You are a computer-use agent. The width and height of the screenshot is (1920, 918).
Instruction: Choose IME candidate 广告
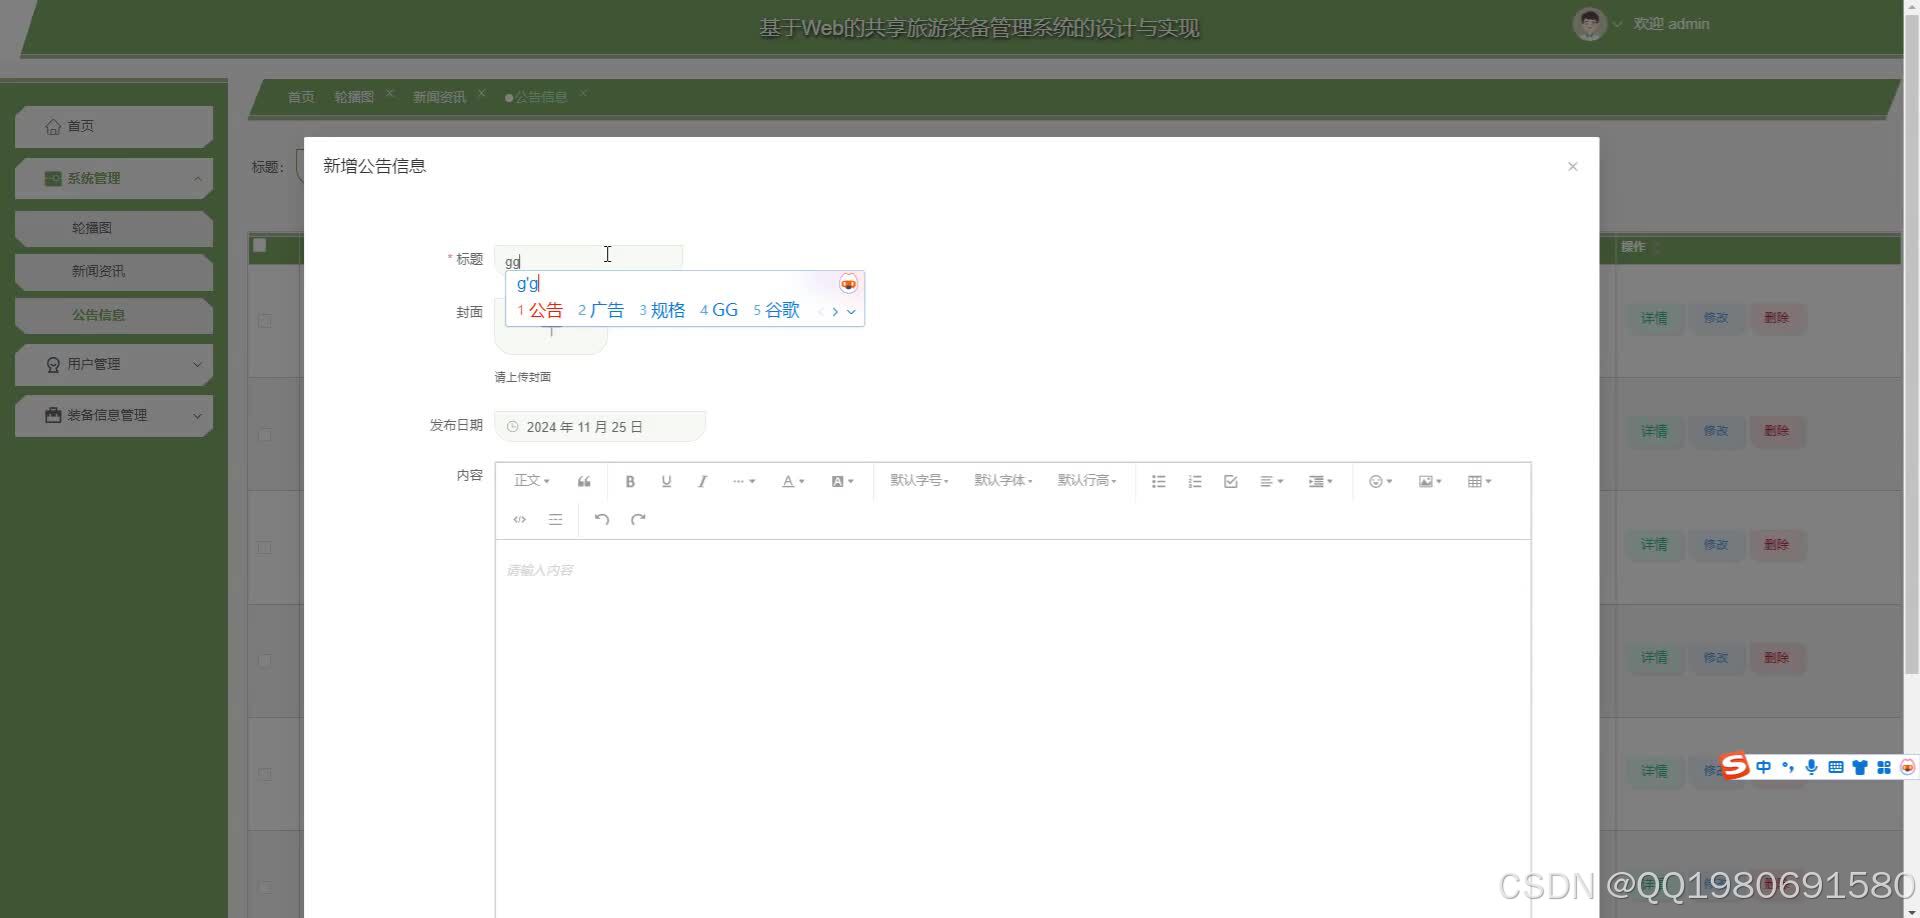601,310
